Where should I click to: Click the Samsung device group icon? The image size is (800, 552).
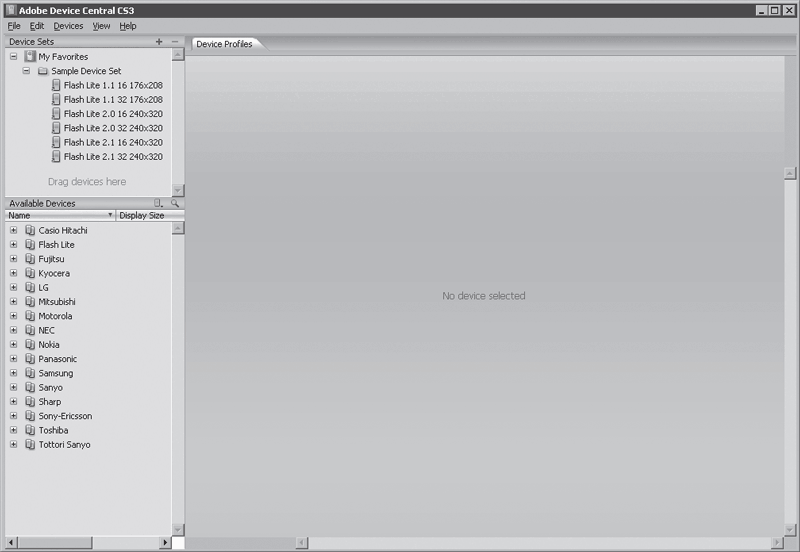point(30,373)
